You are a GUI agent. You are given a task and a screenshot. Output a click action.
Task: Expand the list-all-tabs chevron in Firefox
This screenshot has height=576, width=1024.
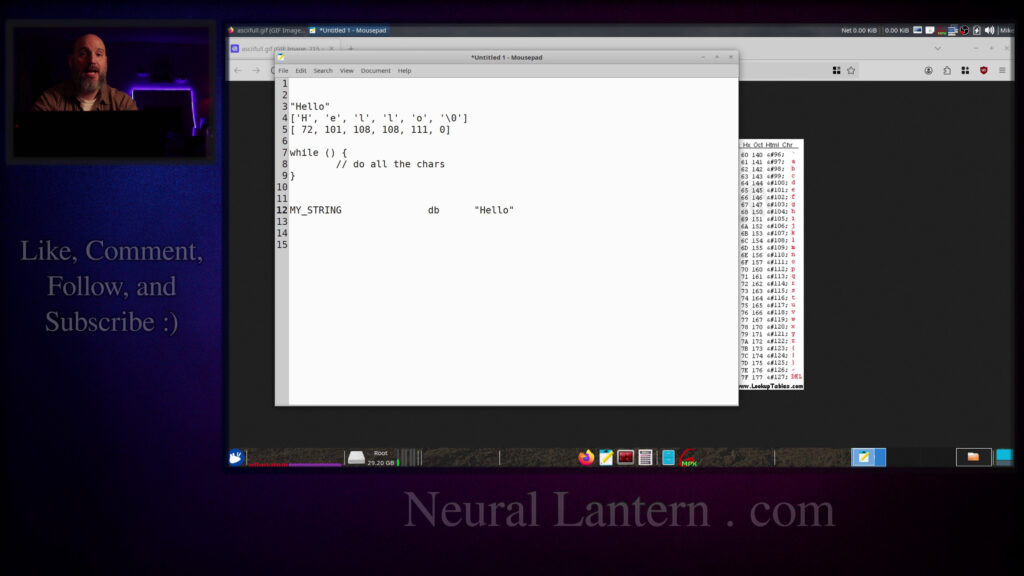pos(938,48)
